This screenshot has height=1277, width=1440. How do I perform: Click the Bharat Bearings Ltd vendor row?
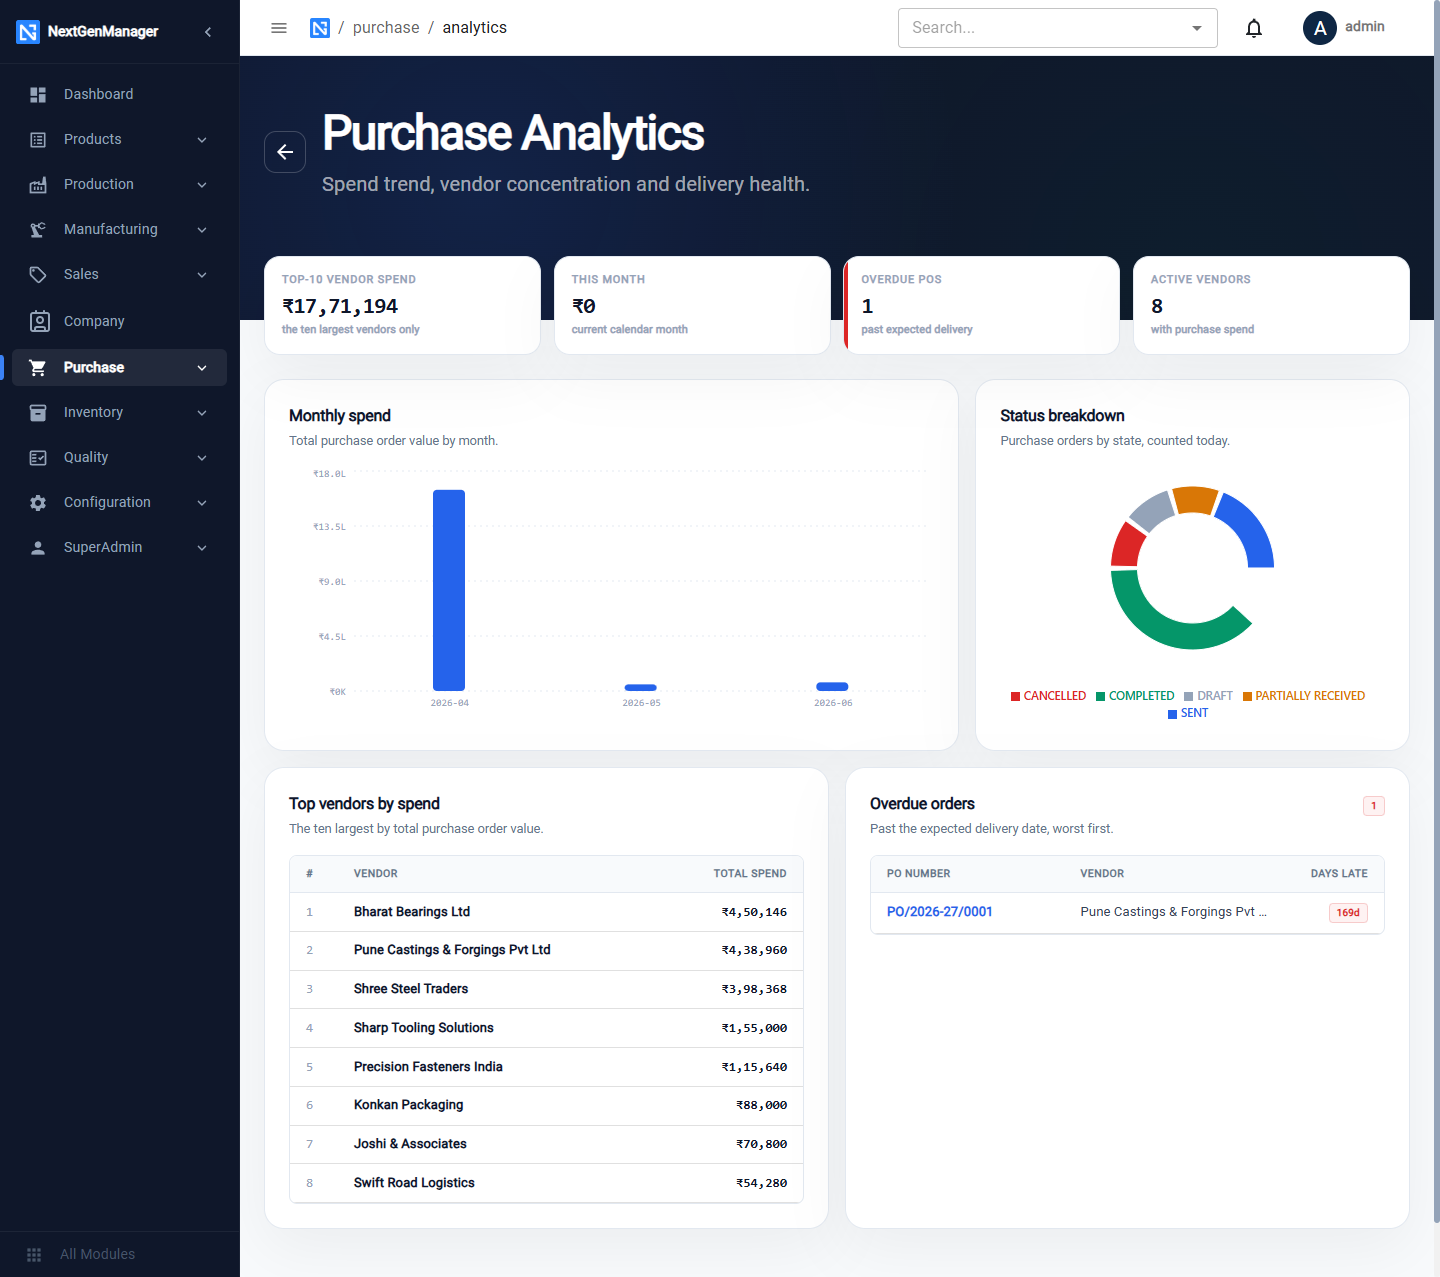click(546, 912)
